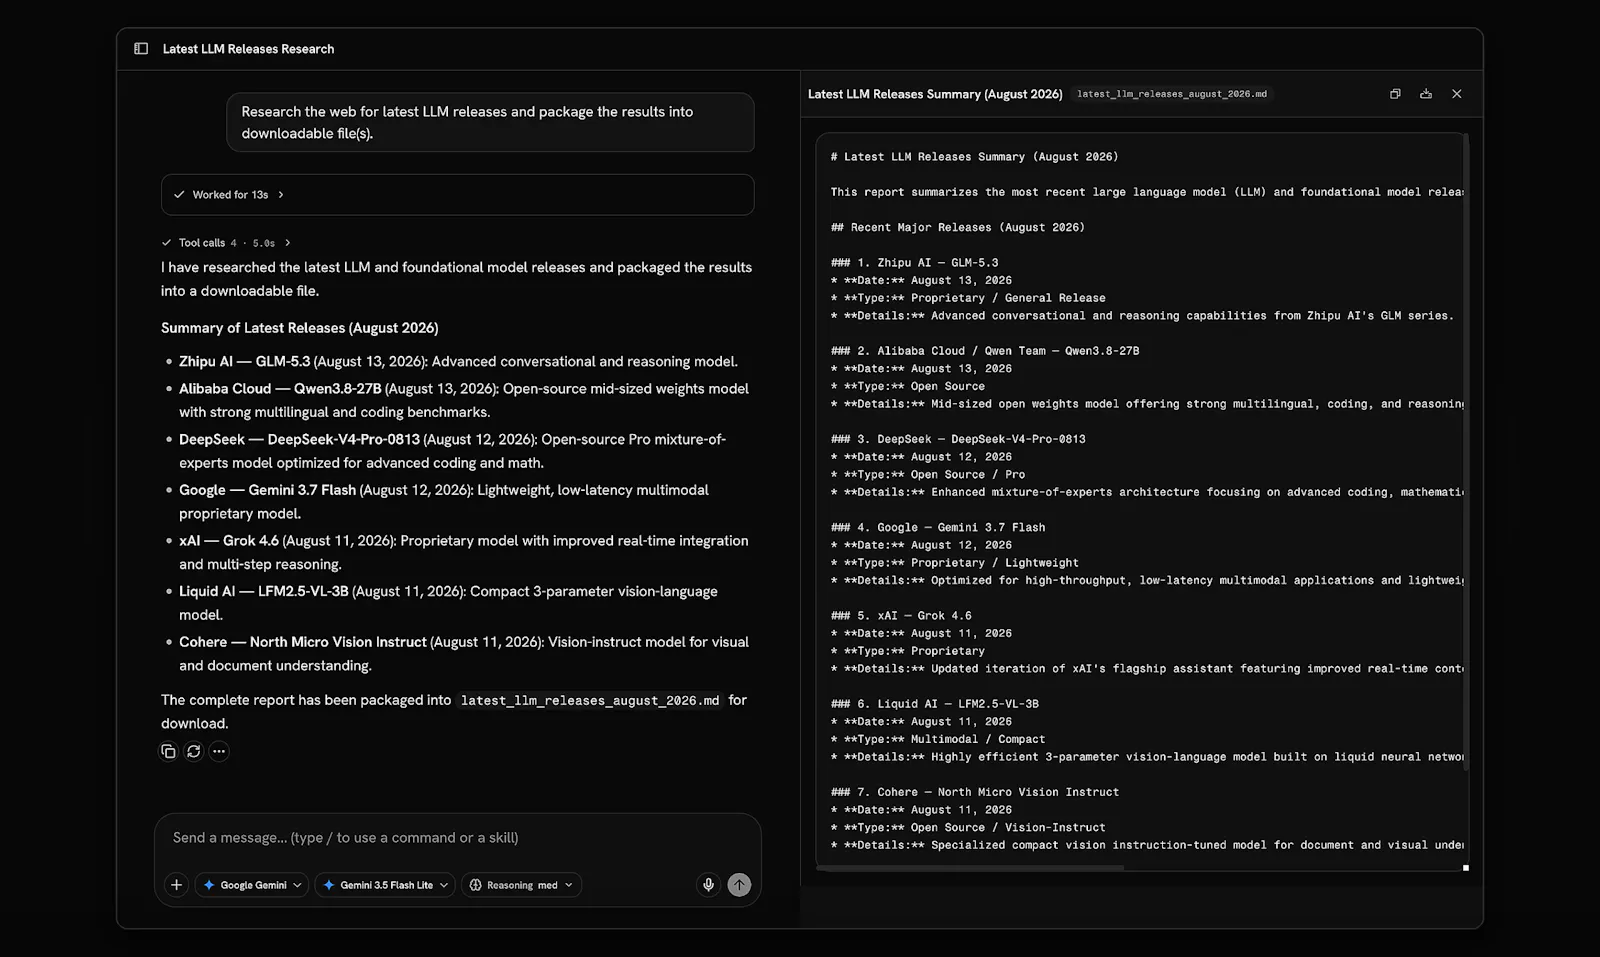
Task: Download the markdown report file
Action: click(1426, 94)
